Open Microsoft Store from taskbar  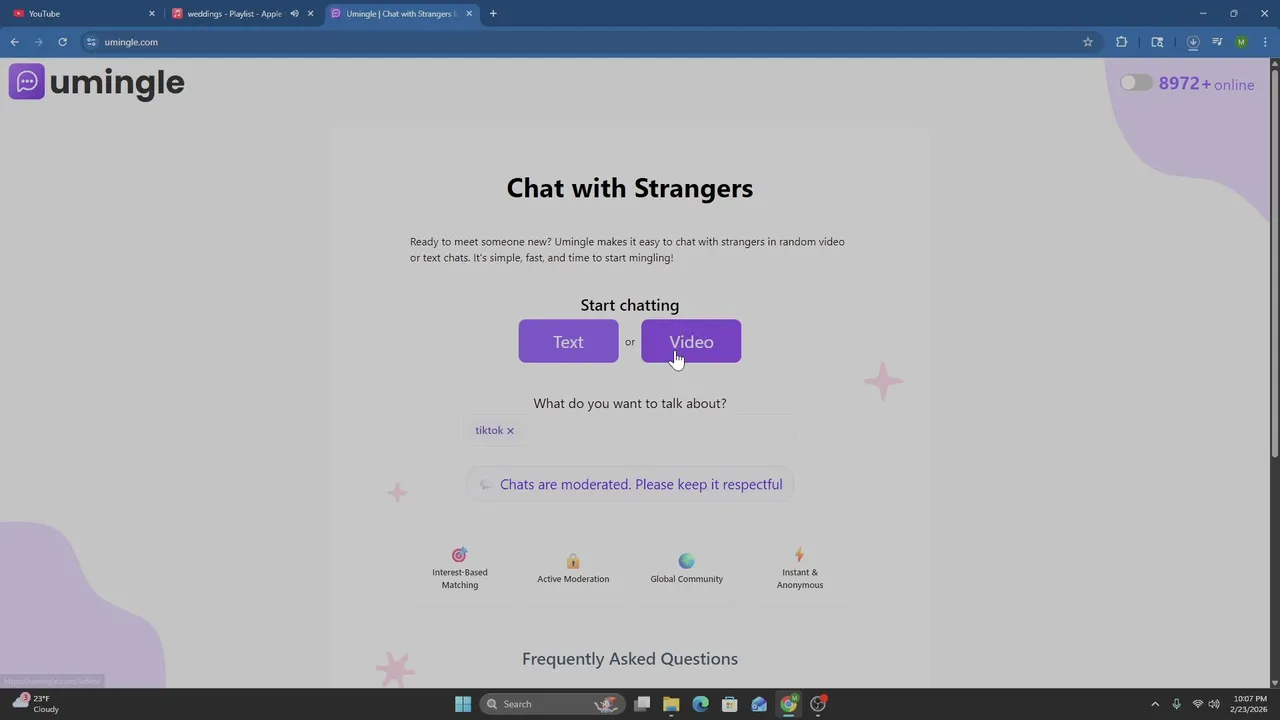[x=730, y=704]
